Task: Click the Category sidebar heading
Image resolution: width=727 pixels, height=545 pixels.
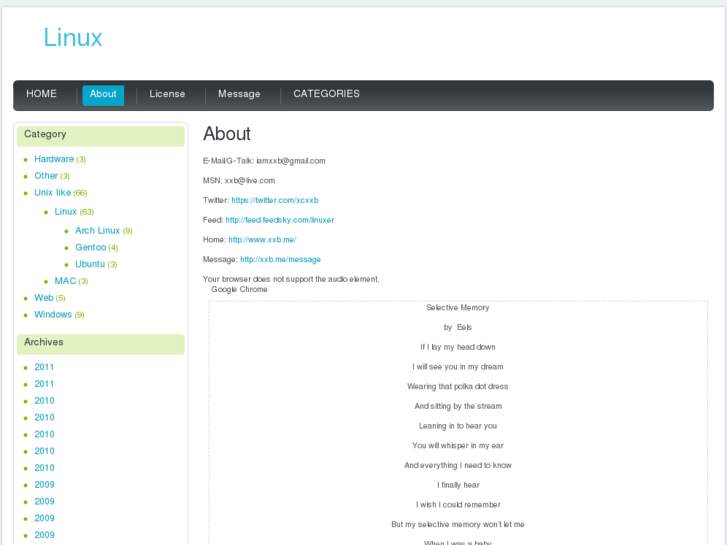Action: [45, 134]
